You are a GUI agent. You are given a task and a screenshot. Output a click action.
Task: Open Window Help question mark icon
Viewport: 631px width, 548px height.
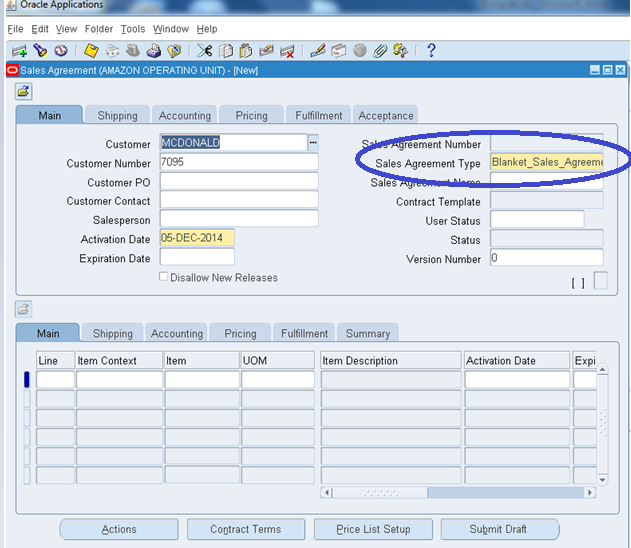[431, 51]
